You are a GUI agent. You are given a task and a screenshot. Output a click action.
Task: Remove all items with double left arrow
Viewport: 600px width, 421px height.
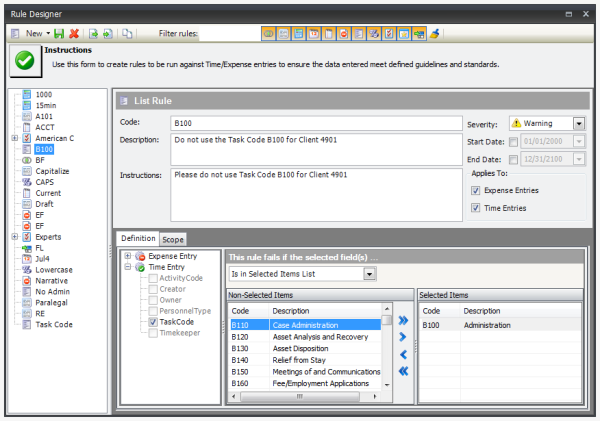(x=403, y=371)
